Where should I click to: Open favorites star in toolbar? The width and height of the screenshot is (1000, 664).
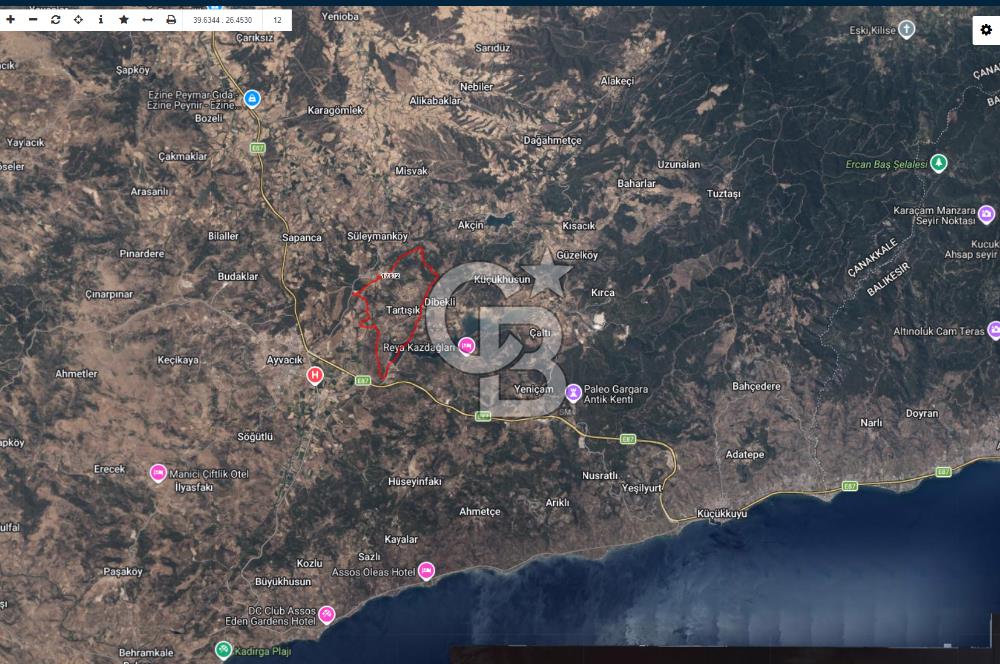point(124,20)
